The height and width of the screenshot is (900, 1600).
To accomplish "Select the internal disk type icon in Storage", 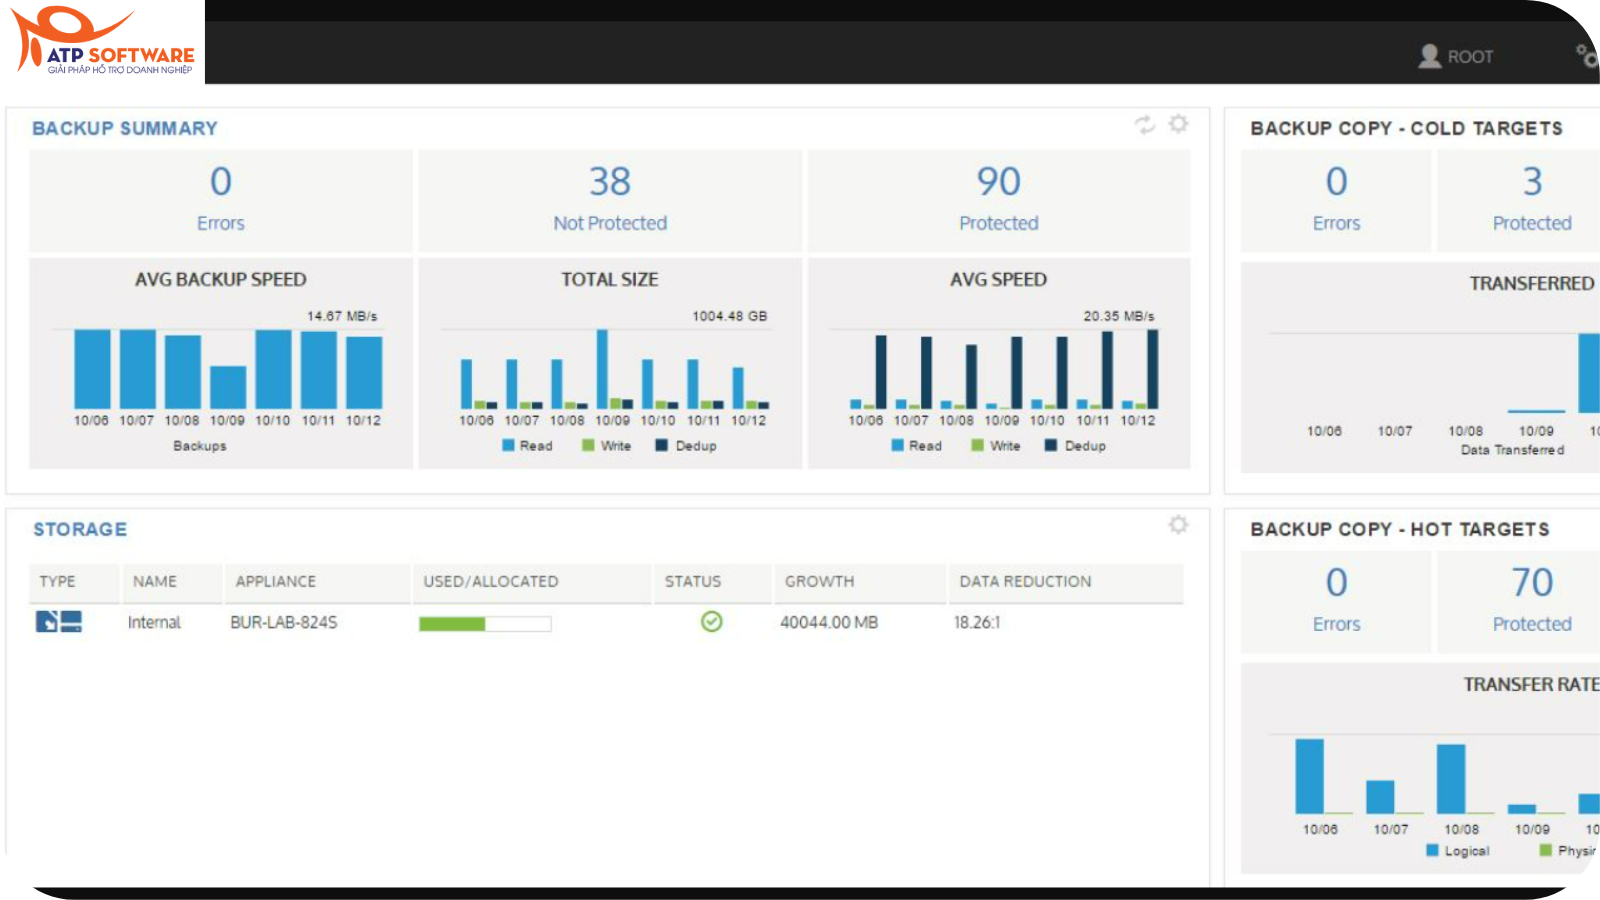I will coord(58,622).
